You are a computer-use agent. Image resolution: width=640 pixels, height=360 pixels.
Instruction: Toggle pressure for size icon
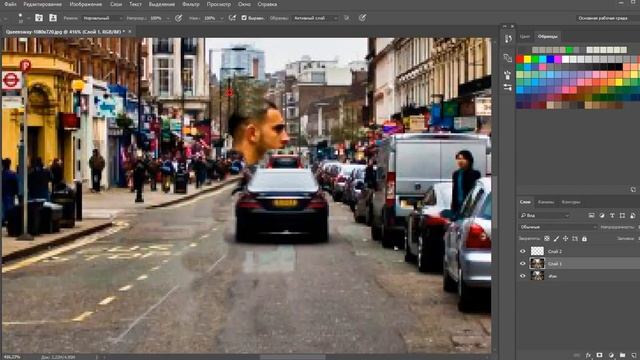(x=362, y=18)
